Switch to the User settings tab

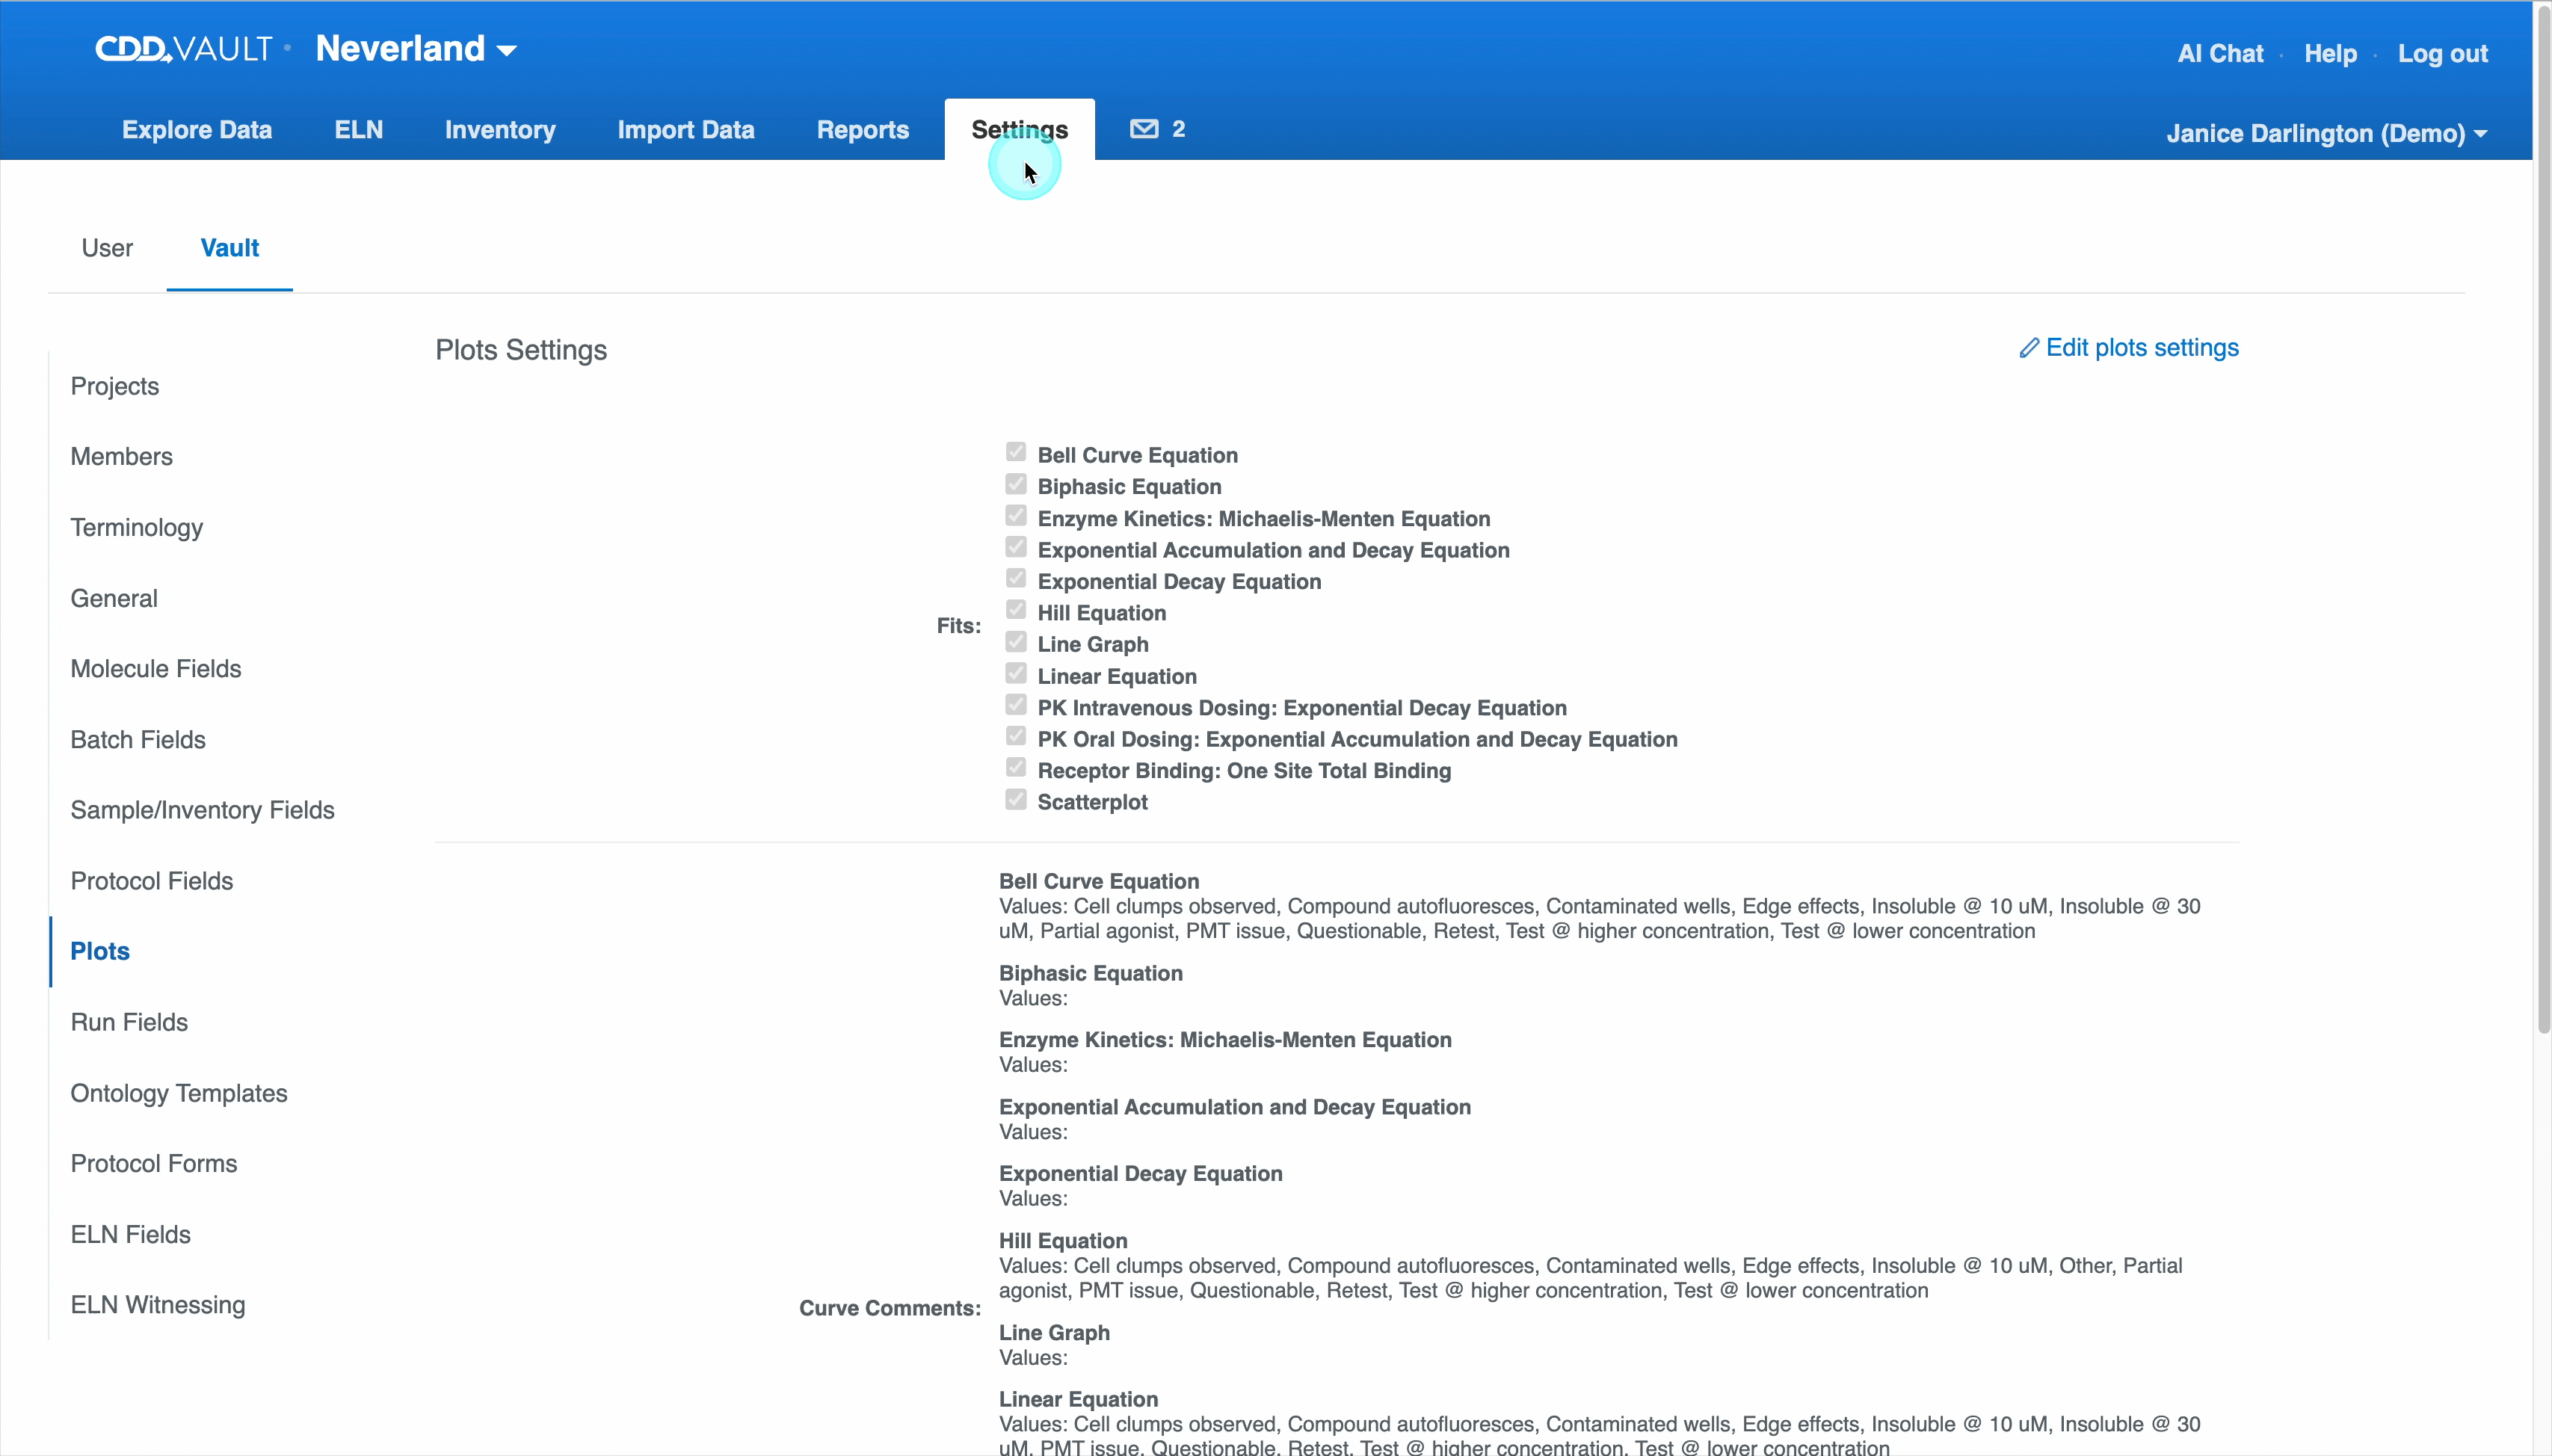click(107, 248)
